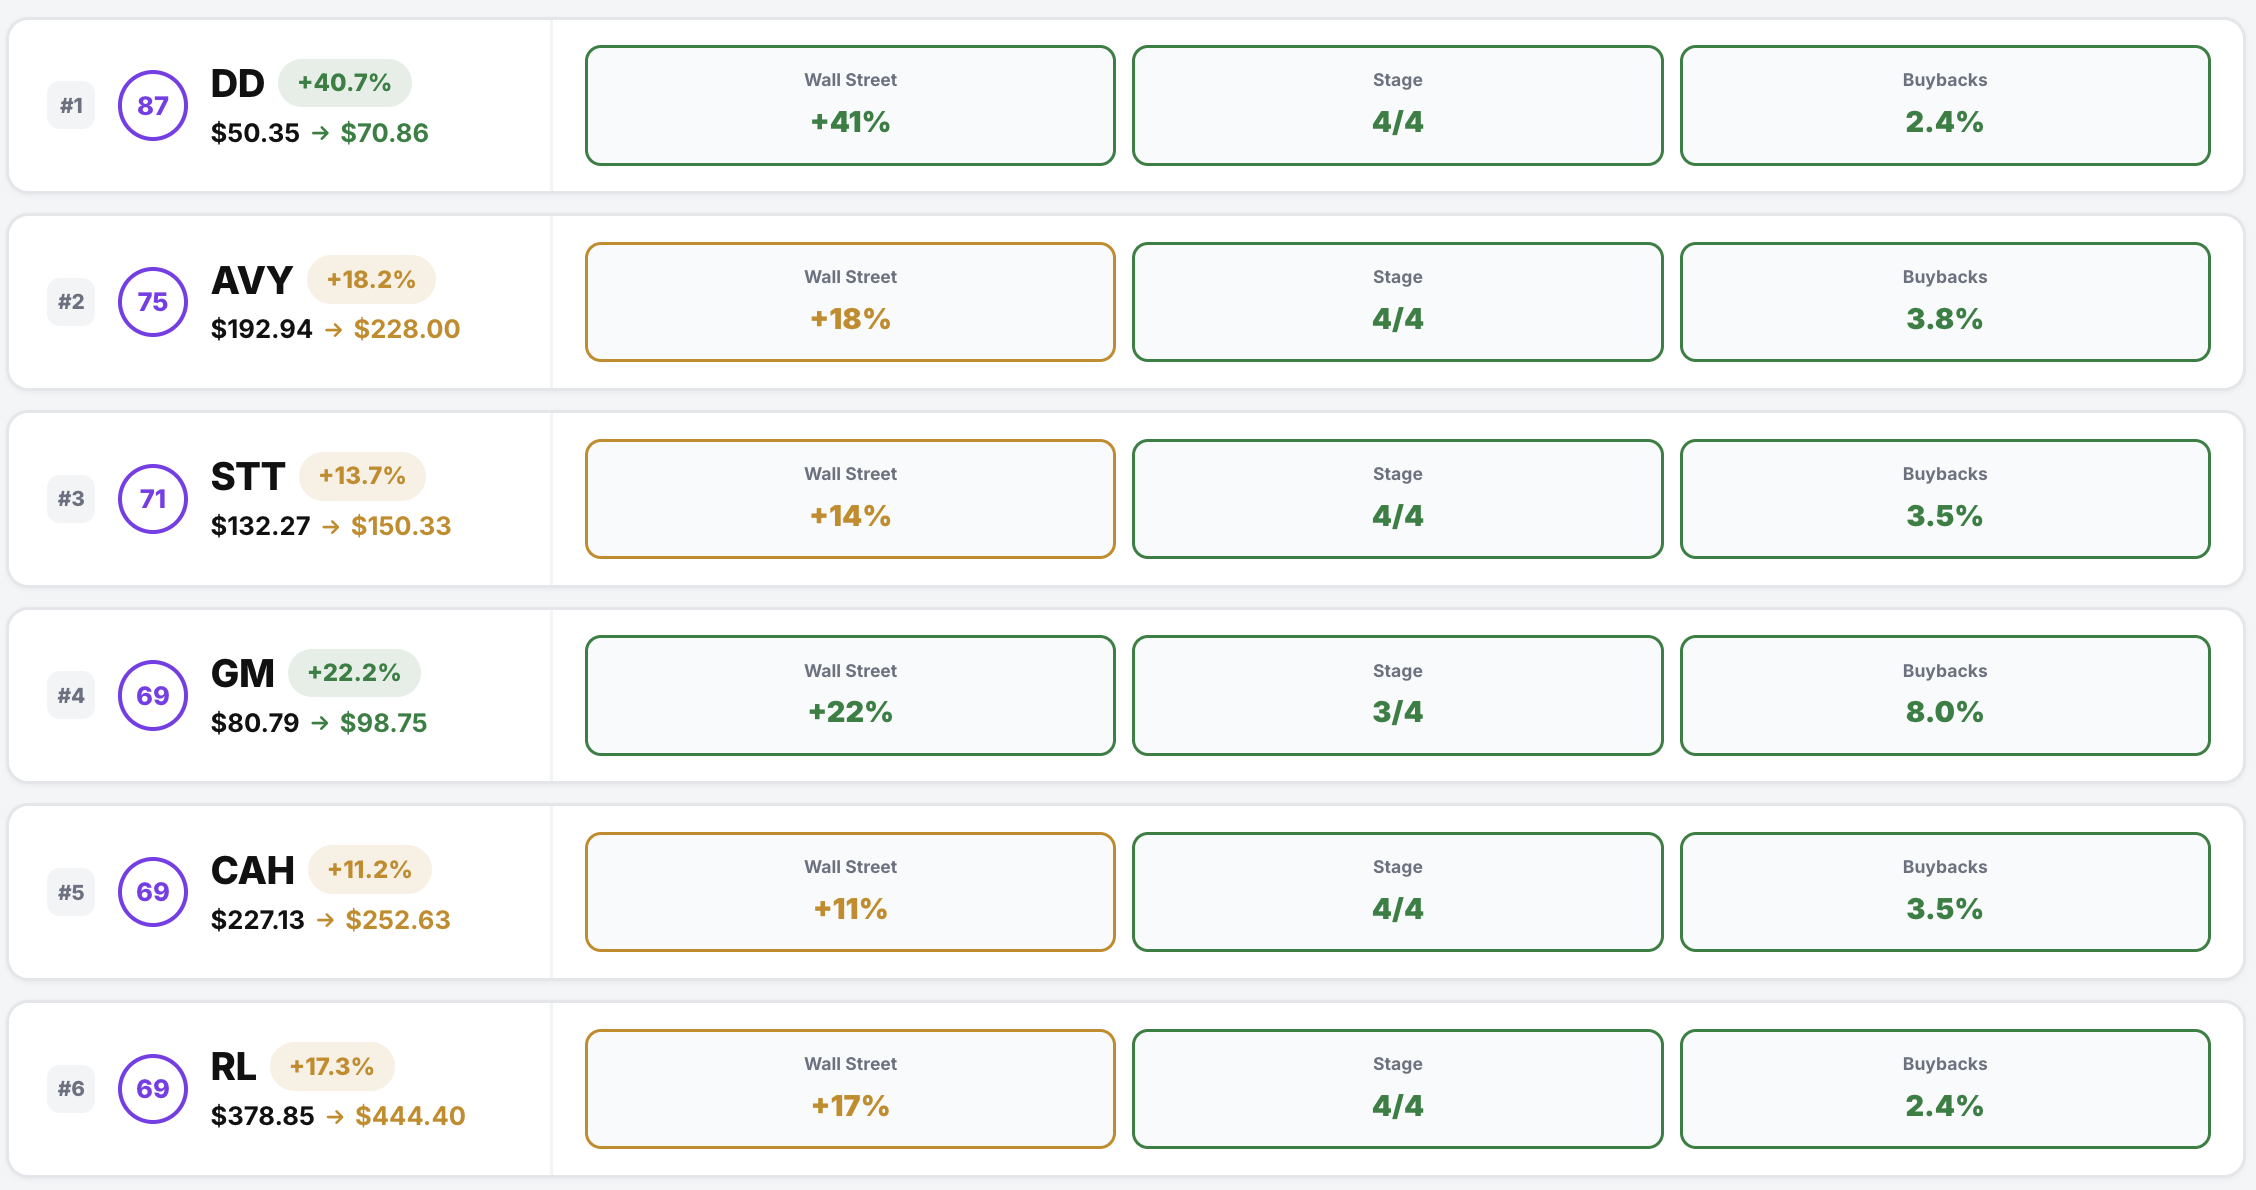The width and height of the screenshot is (2256, 1190).
Task: Select the +40.7% upside badge for DD
Action: click(344, 83)
